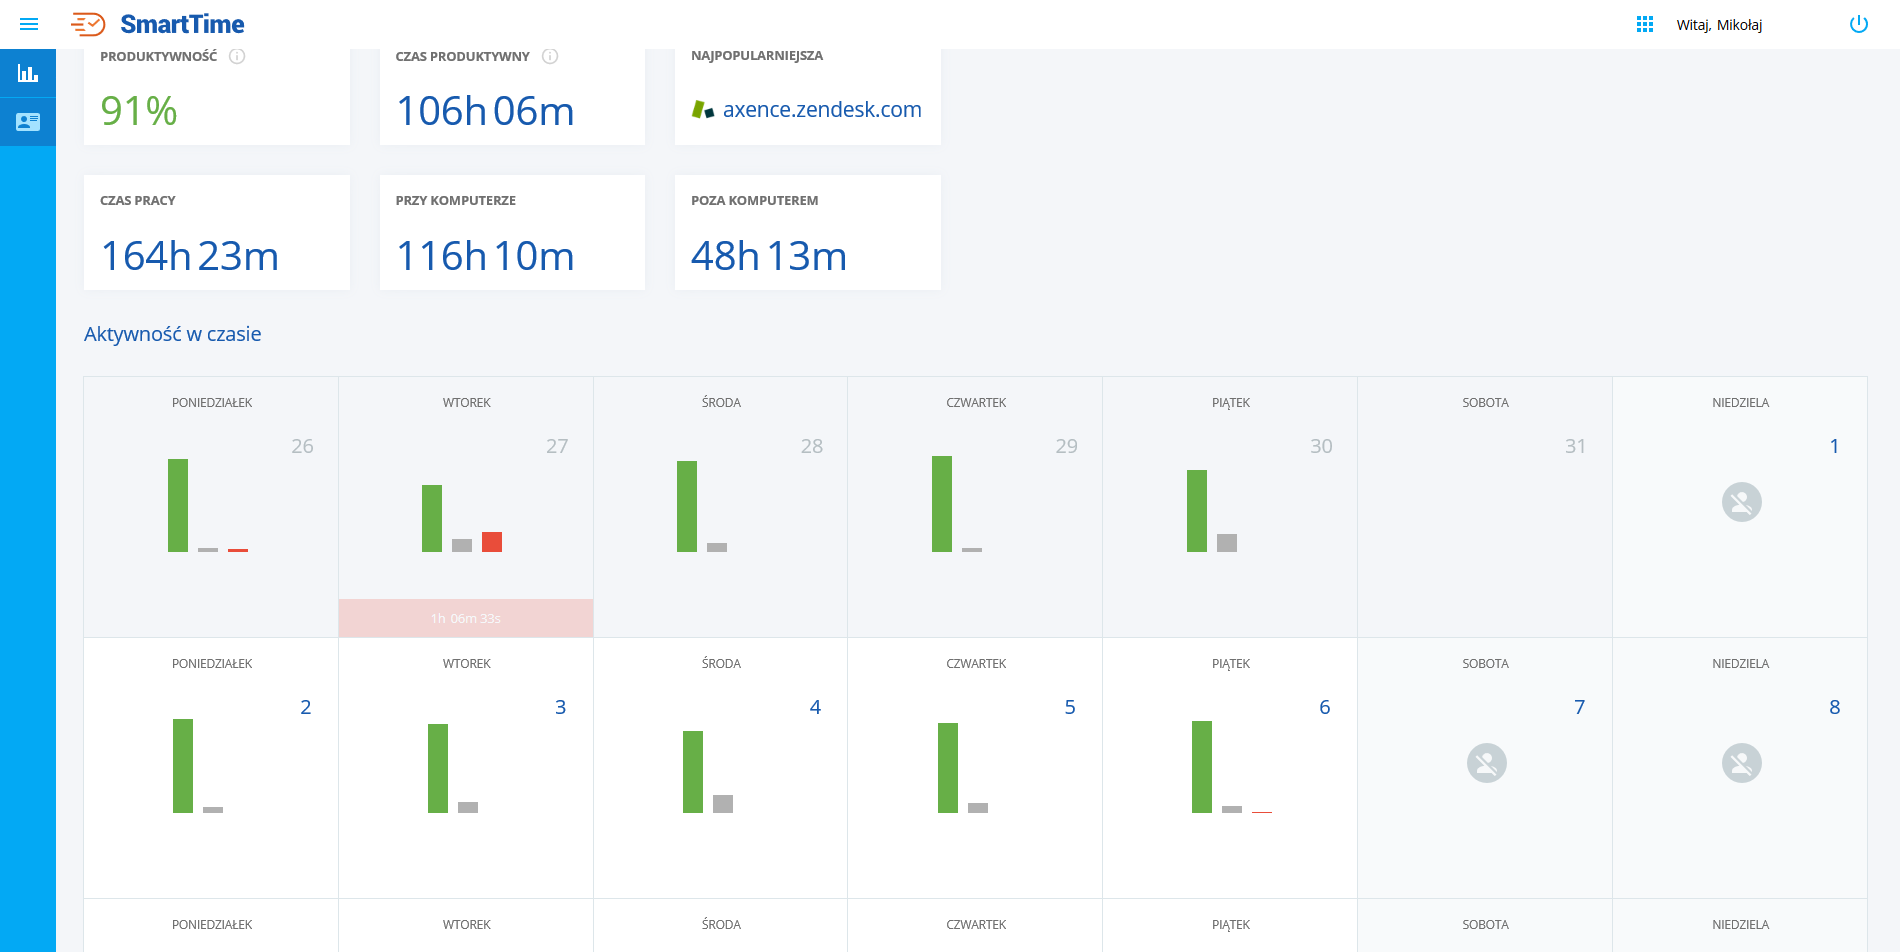Open the axence.zendesk.com link
Image resolution: width=1900 pixels, height=952 pixels.
point(822,110)
